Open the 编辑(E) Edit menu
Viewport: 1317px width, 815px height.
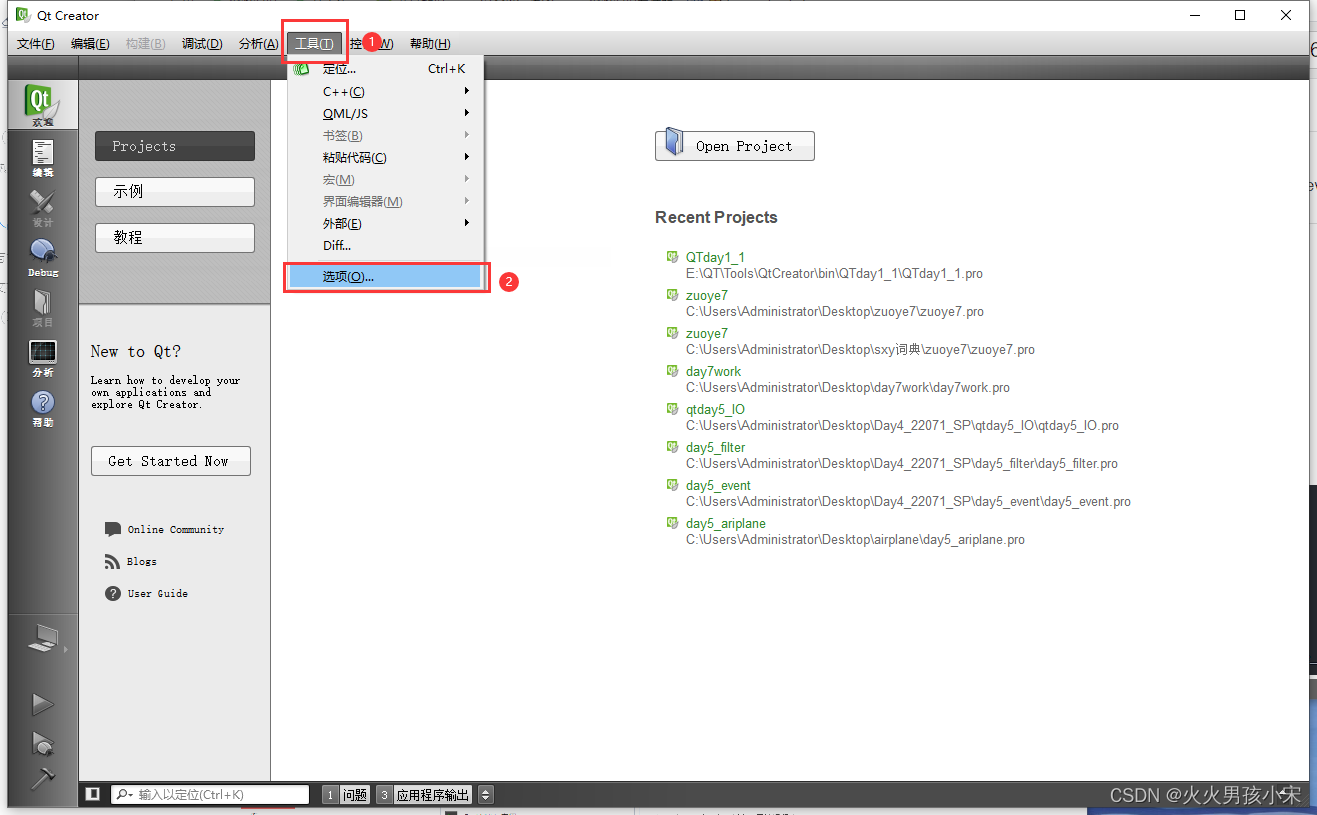pyautogui.click(x=90, y=44)
